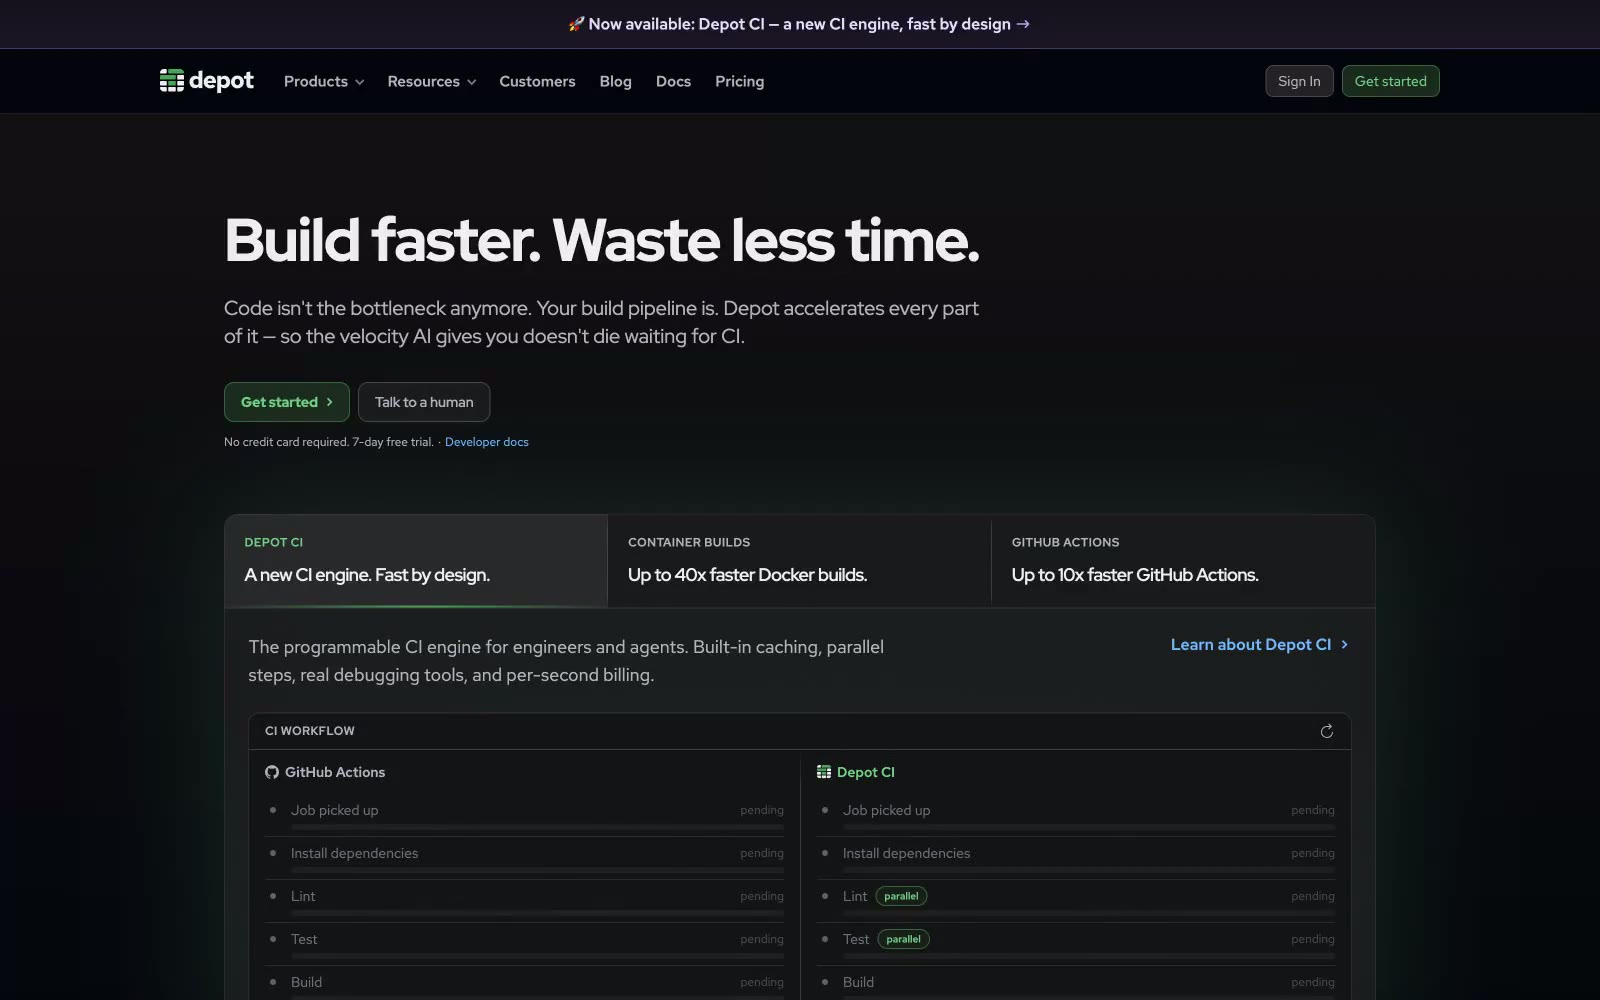
Task: Select the Depot CI tab
Action: [416, 561]
